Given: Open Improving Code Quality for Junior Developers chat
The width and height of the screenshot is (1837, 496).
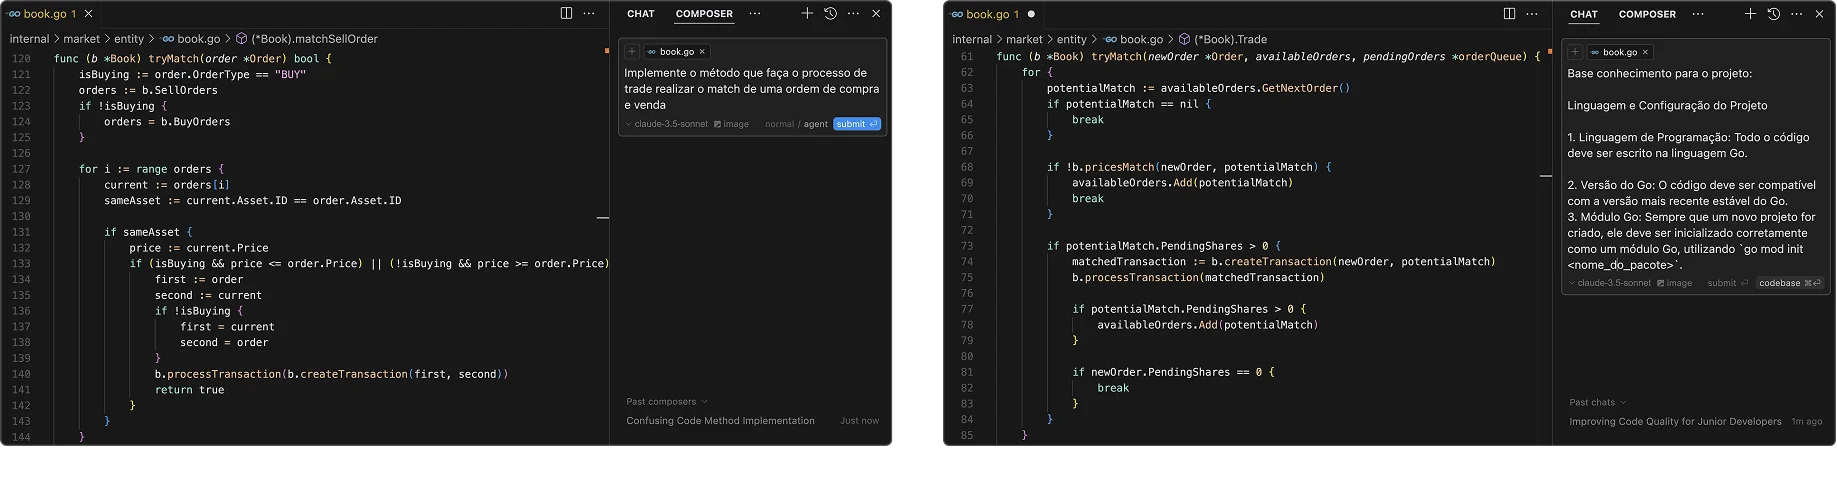Looking at the screenshot, I should click(1675, 422).
